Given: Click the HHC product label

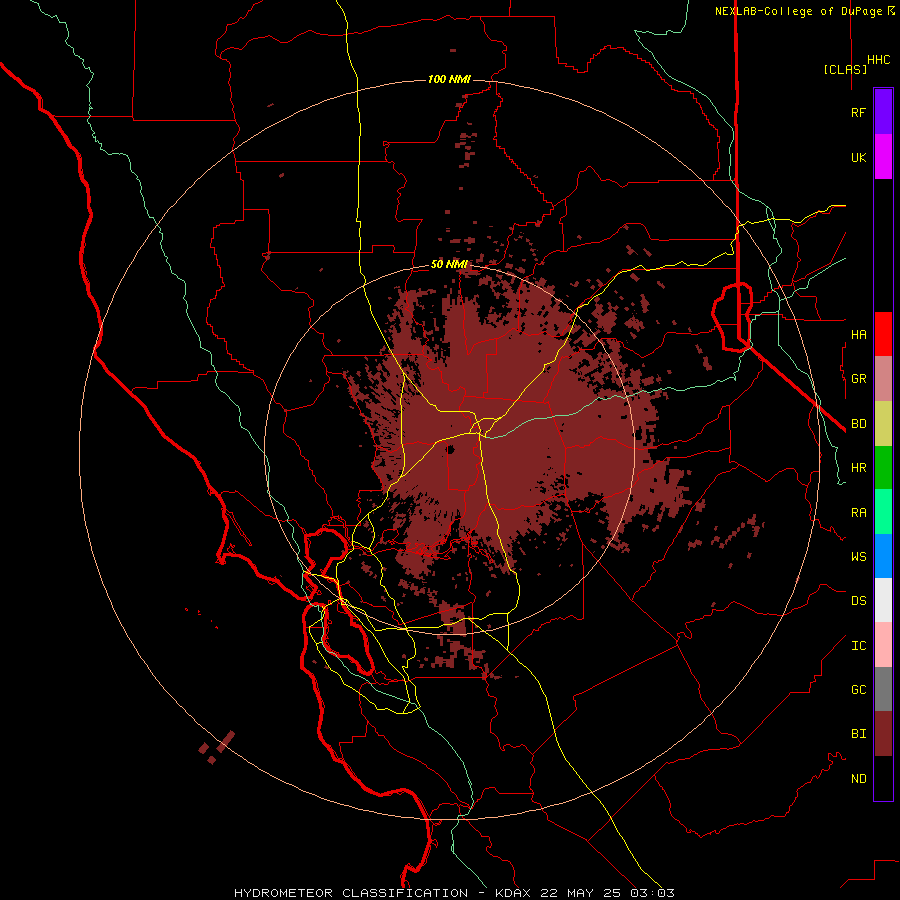Looking at the screenshot, I should coord(879,60).
